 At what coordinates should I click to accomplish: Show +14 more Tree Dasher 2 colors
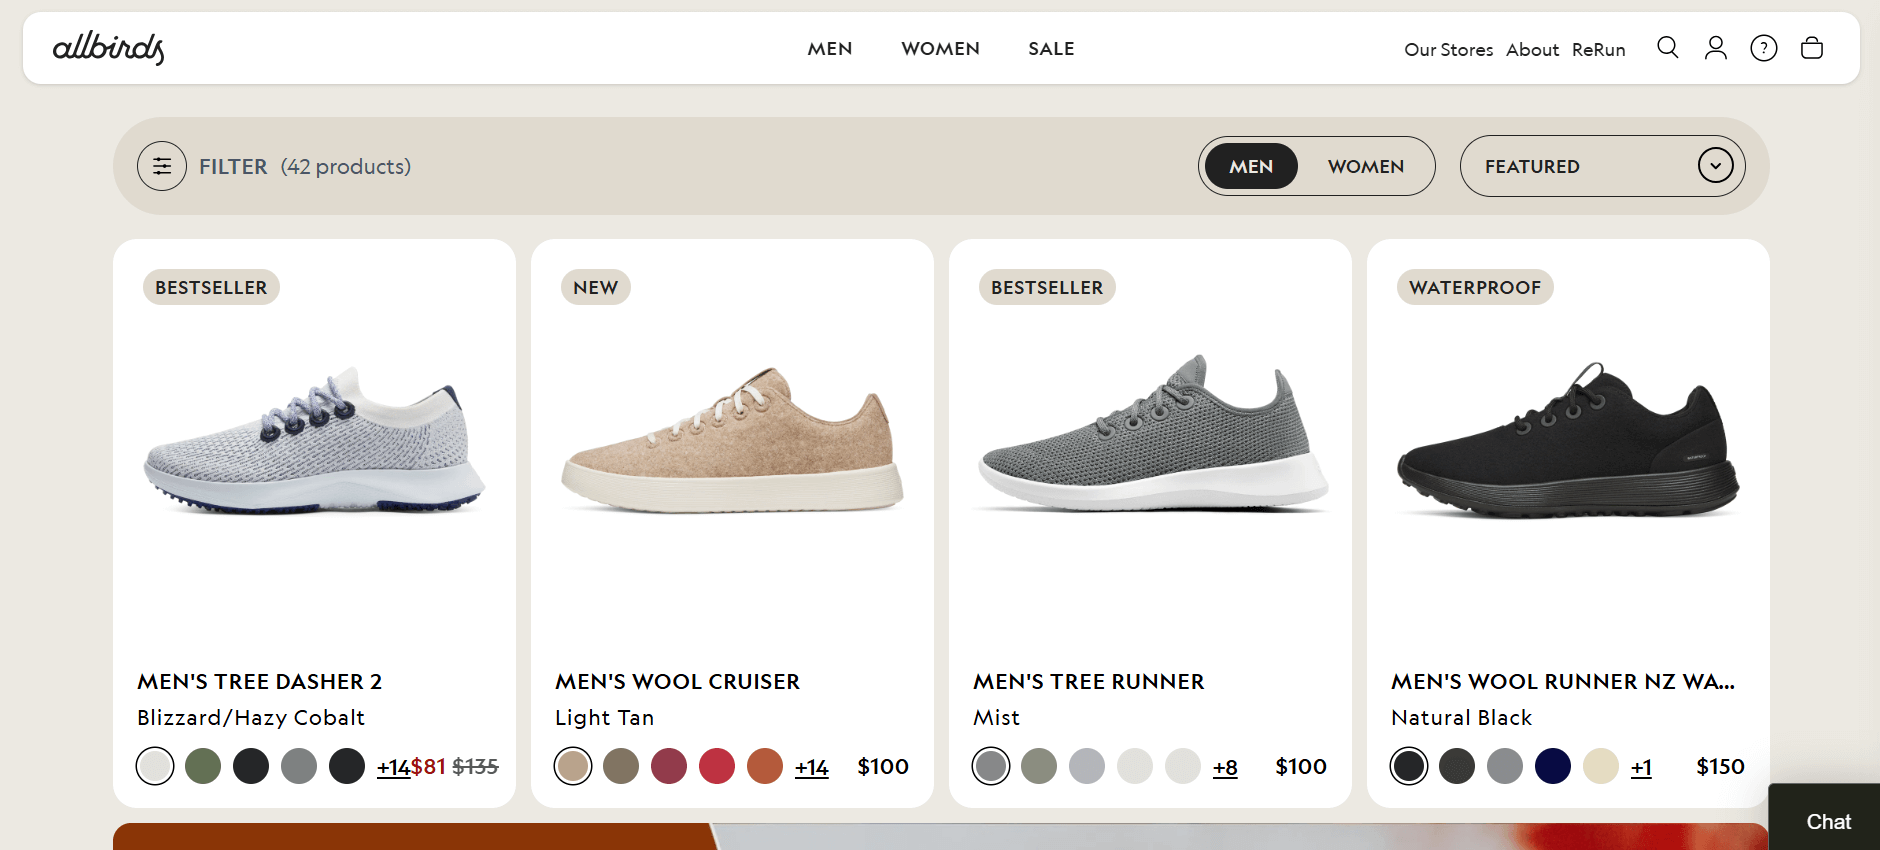coord(393,767)
